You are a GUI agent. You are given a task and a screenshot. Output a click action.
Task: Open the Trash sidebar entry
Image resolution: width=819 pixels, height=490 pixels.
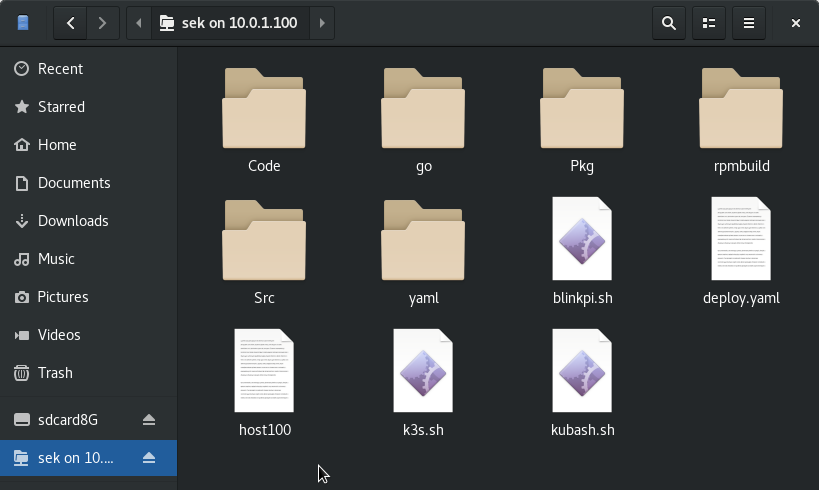click(55, 373)
